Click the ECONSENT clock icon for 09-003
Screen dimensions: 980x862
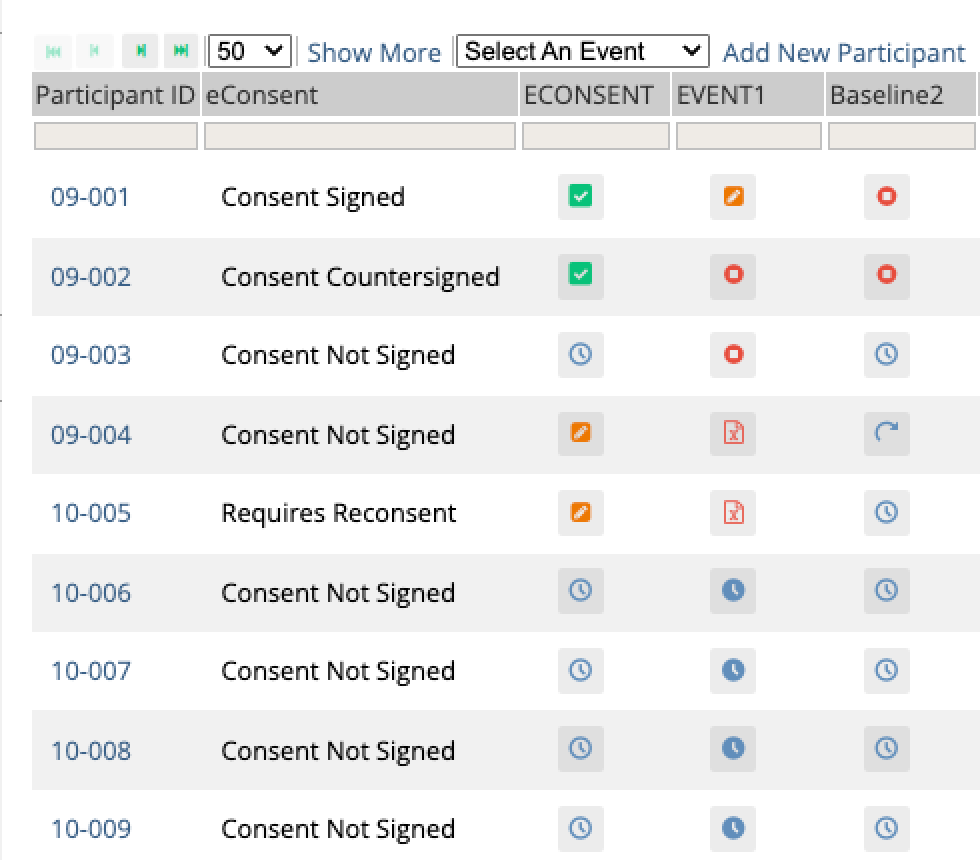[x=580, y=355]
